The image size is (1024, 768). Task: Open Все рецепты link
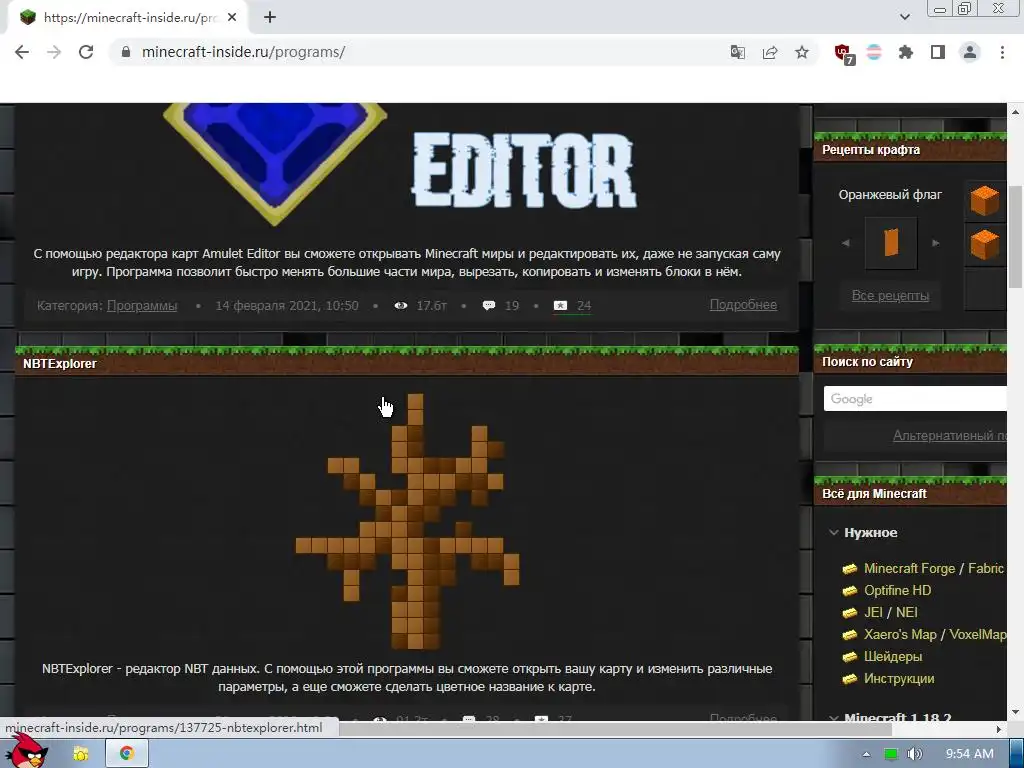click(x=890, y=296)
